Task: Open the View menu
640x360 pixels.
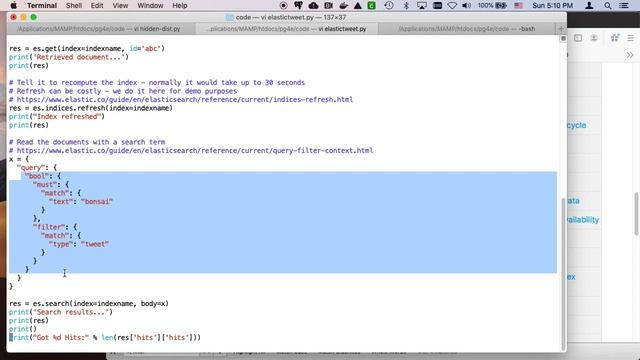Action: [120, 5]
